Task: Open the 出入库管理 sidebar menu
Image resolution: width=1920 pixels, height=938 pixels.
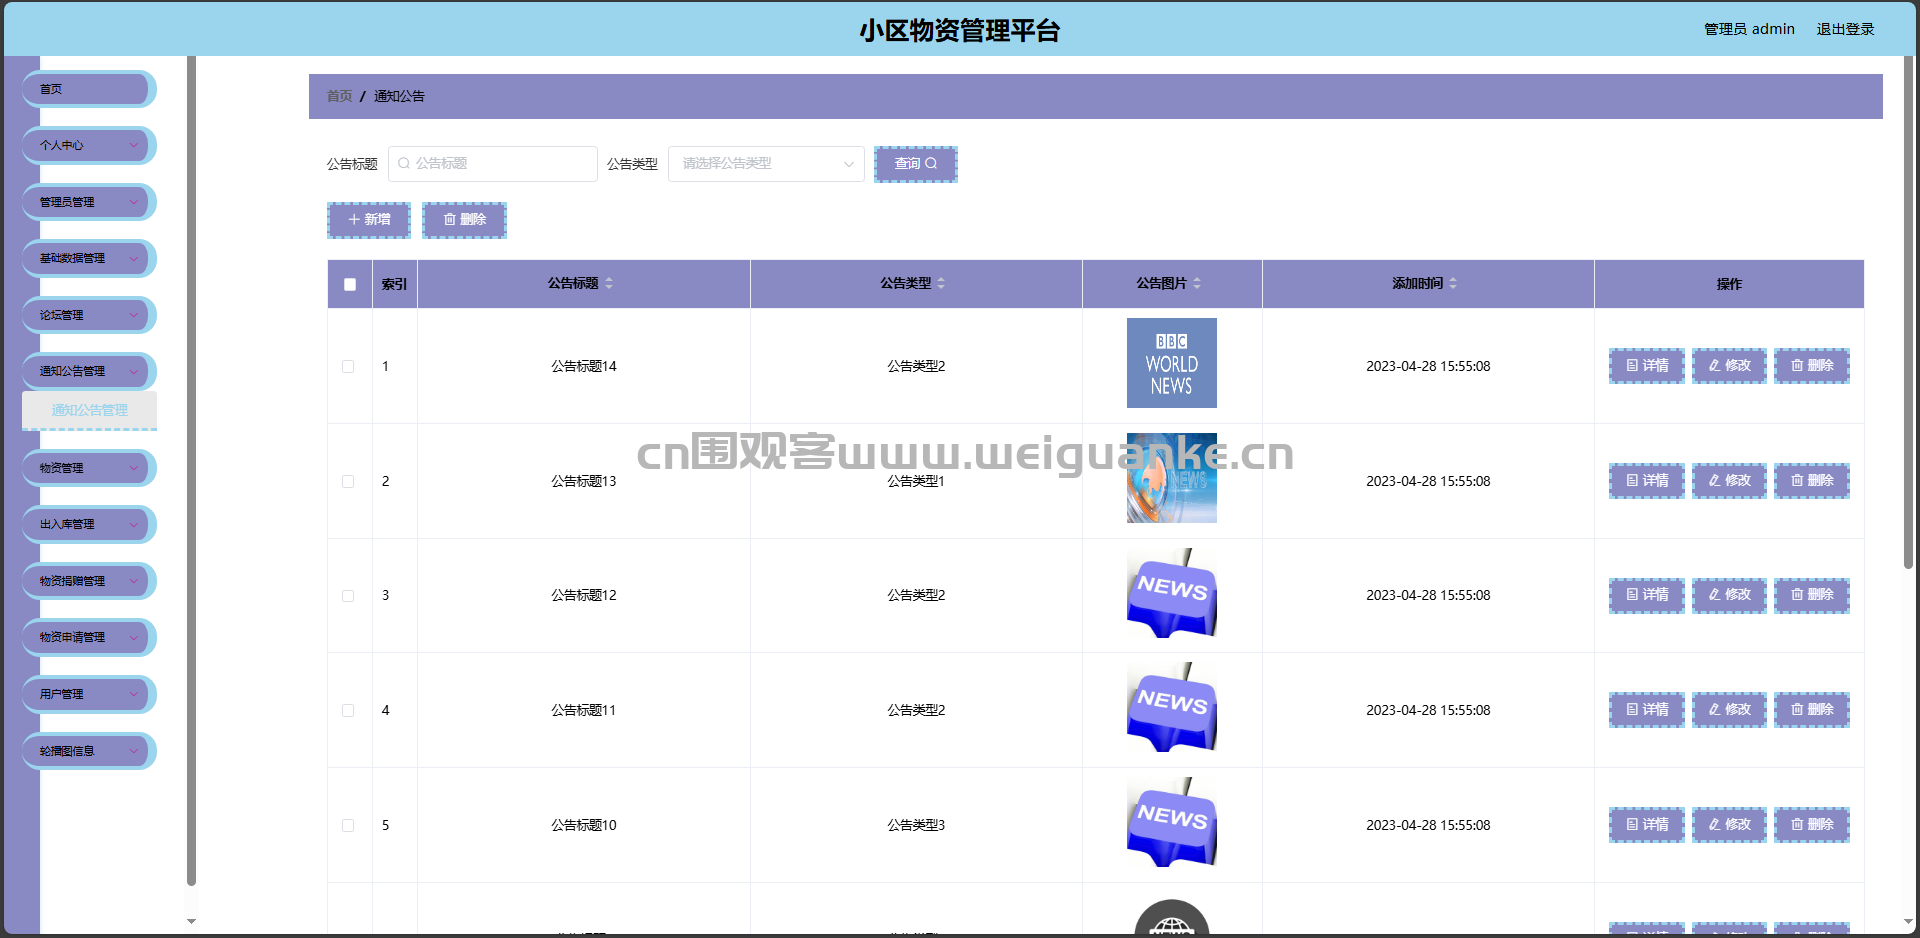Action: [x=89, y=525]
